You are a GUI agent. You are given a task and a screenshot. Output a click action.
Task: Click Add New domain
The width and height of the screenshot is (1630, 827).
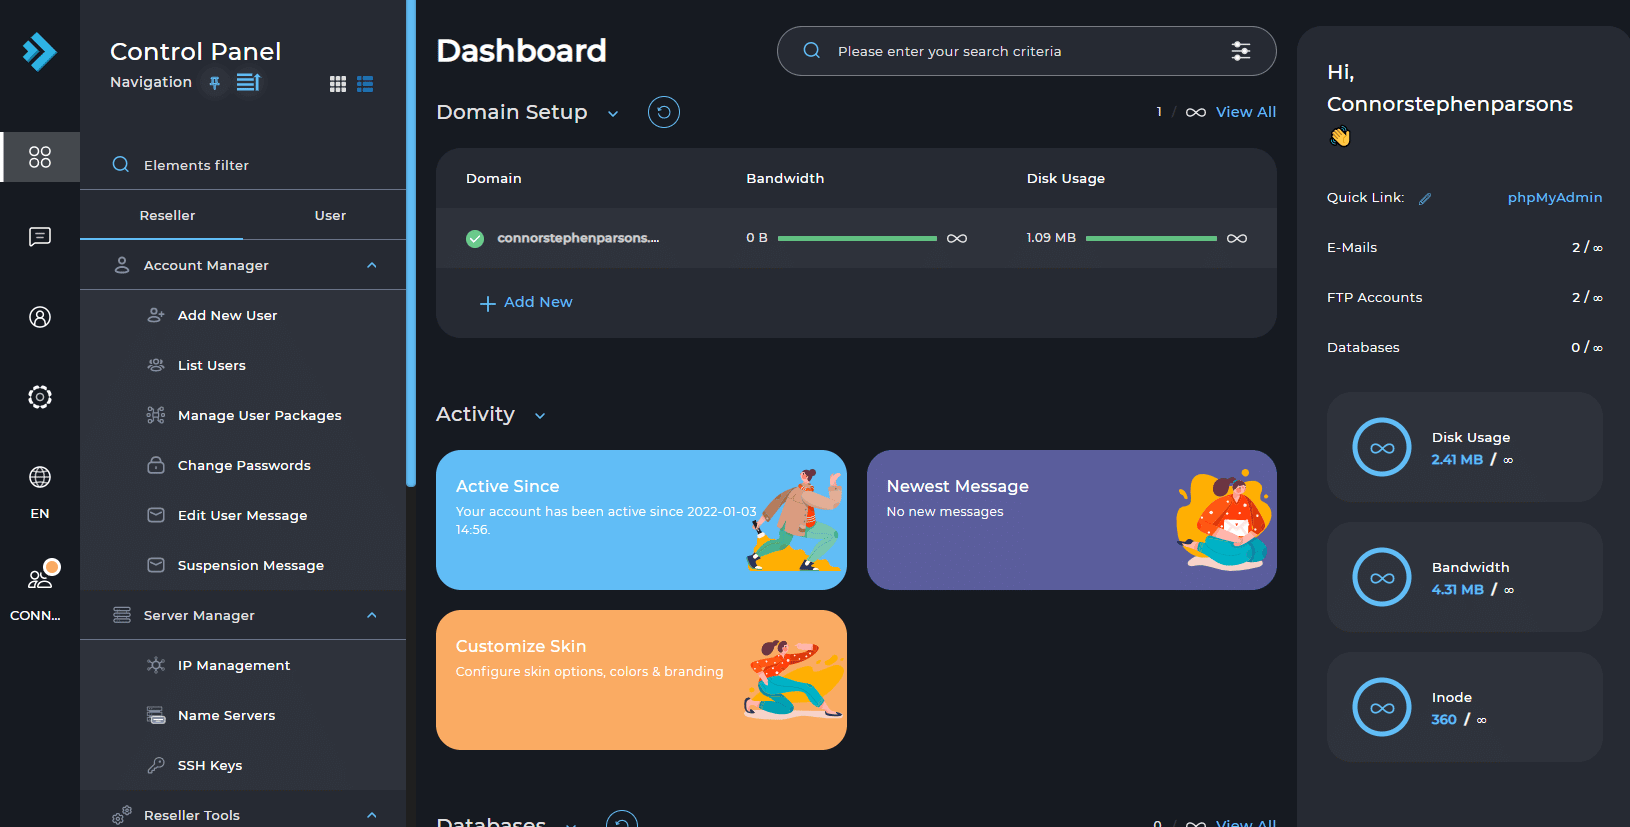tap(526, 302)
